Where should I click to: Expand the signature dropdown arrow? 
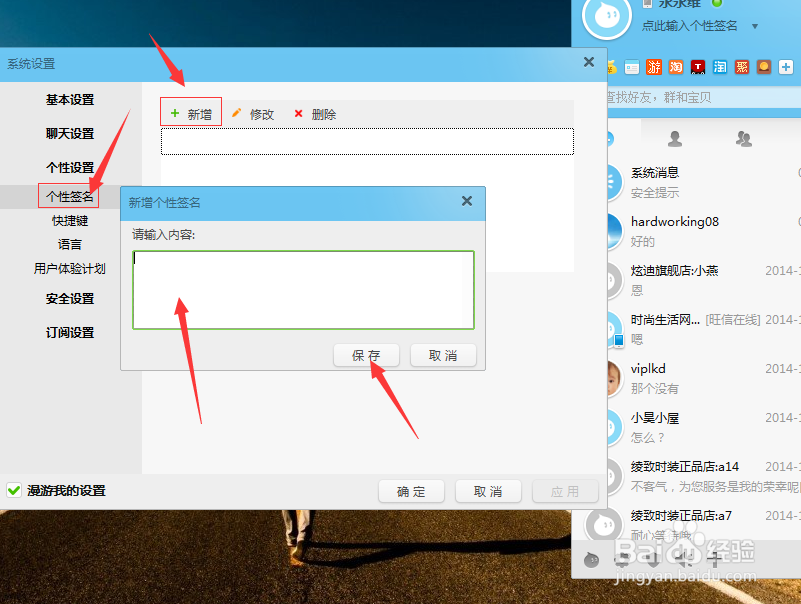[755, 26]
